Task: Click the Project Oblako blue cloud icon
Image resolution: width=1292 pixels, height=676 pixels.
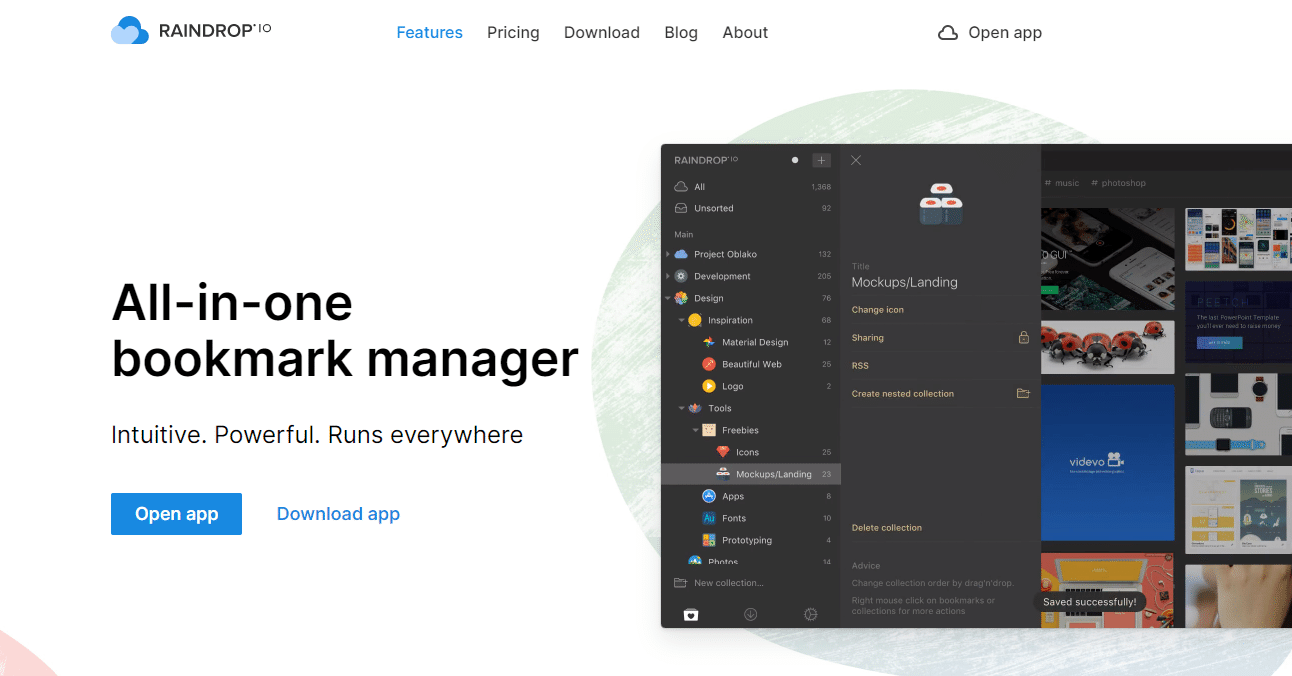Action: (x=681, y=254)
